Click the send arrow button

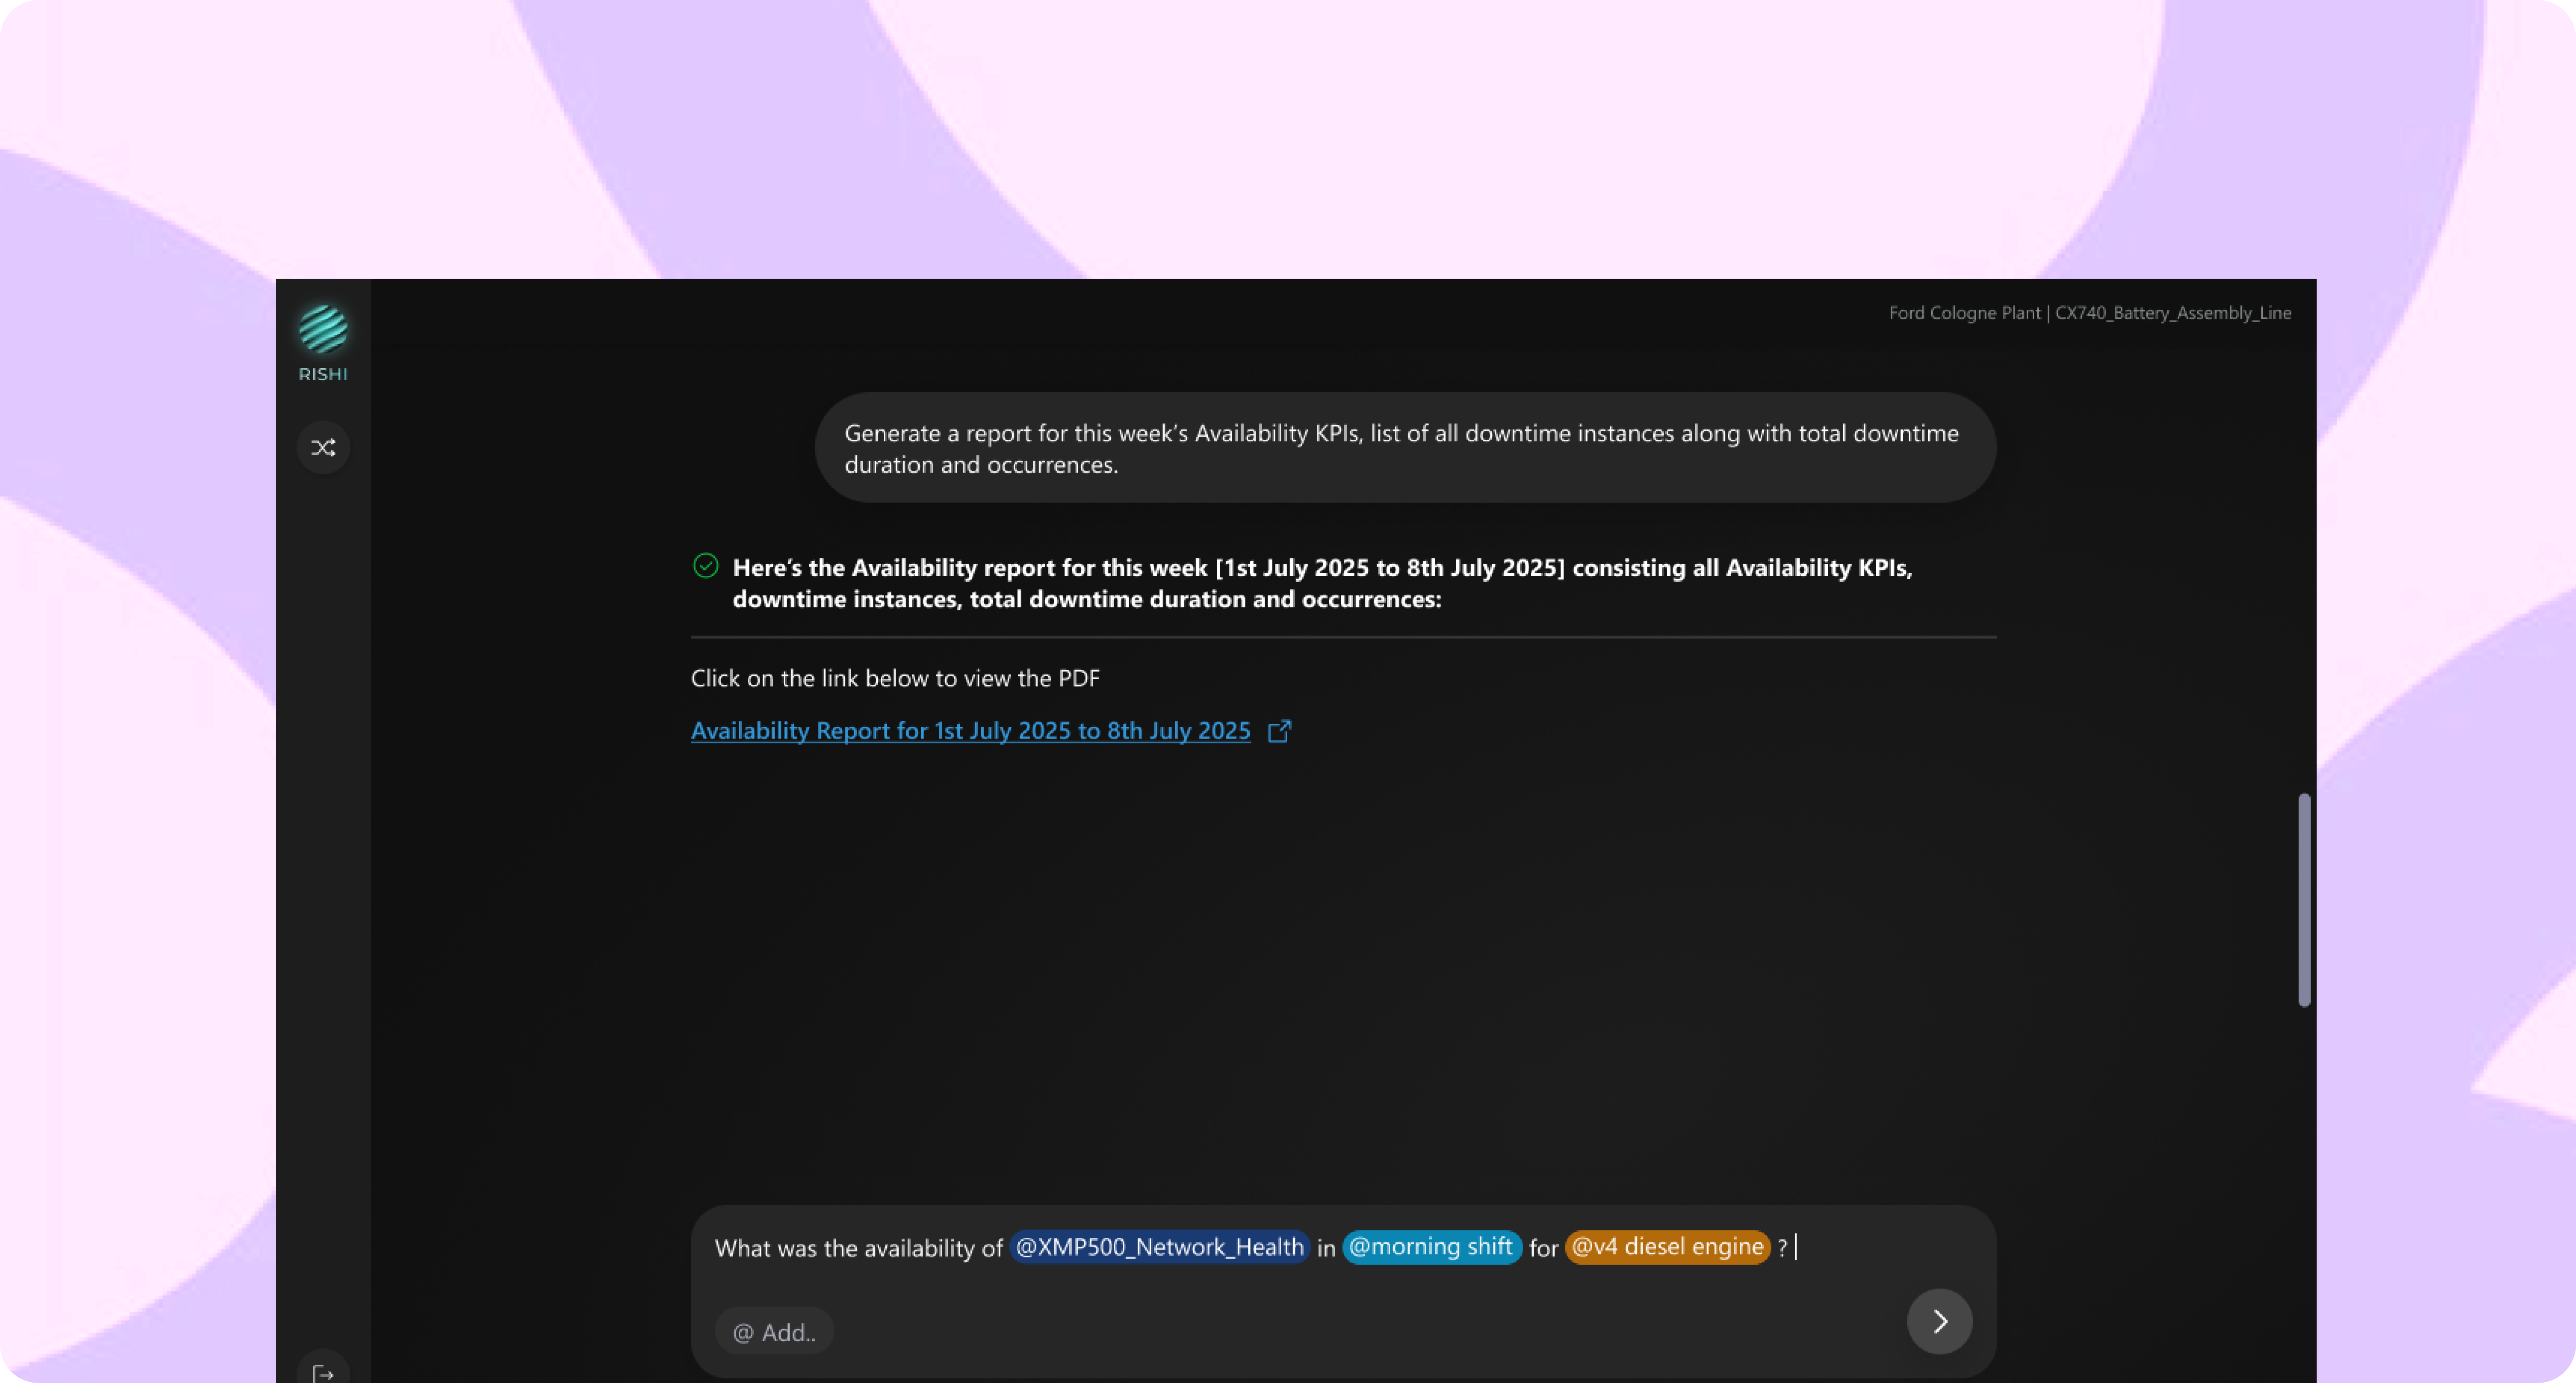(1939, 1321)
